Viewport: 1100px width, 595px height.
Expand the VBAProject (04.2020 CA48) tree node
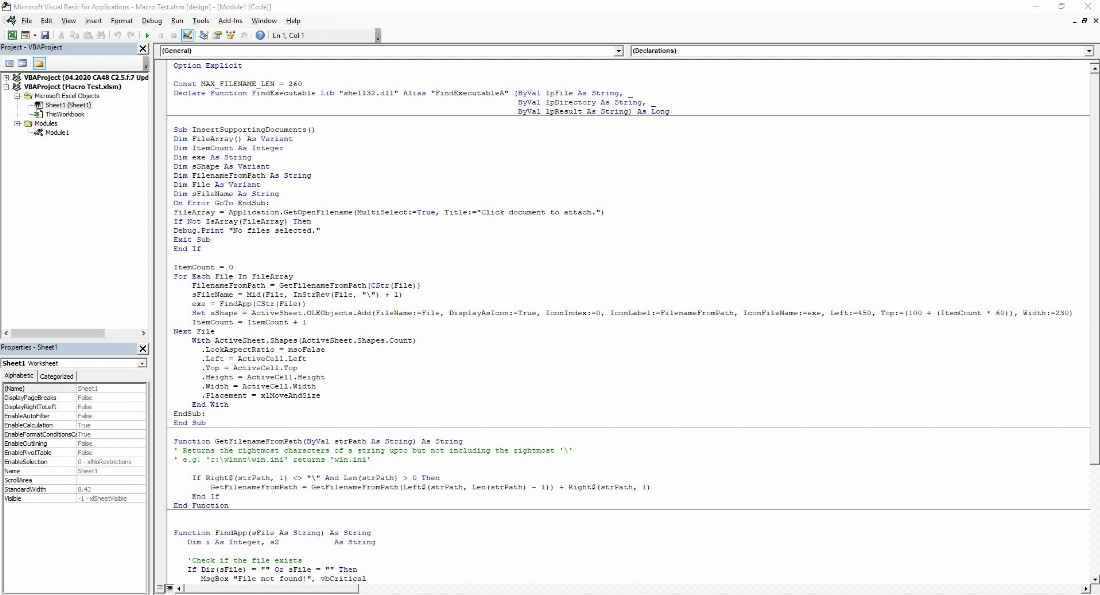coord(7,78)
